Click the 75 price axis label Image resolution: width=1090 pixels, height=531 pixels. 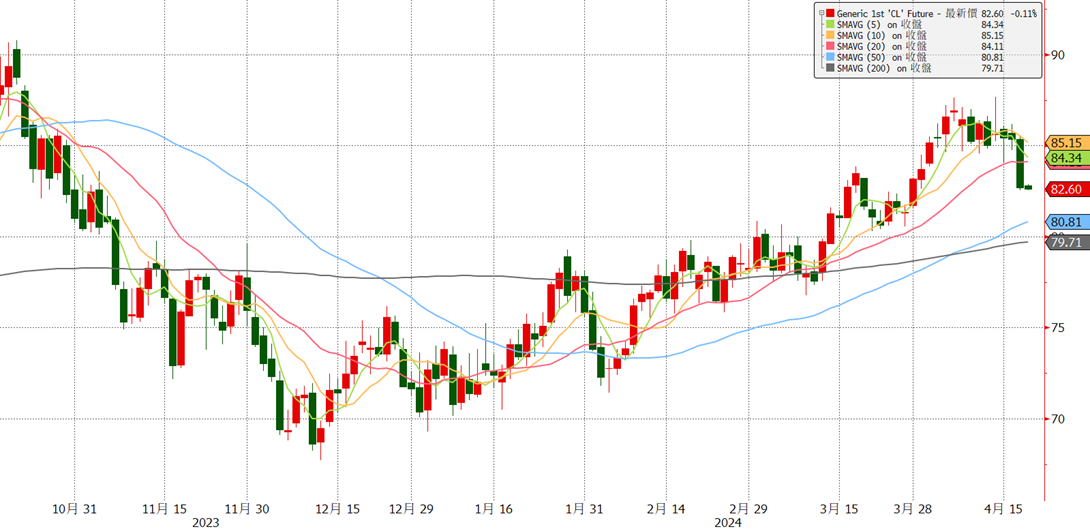click(1058, 327)
